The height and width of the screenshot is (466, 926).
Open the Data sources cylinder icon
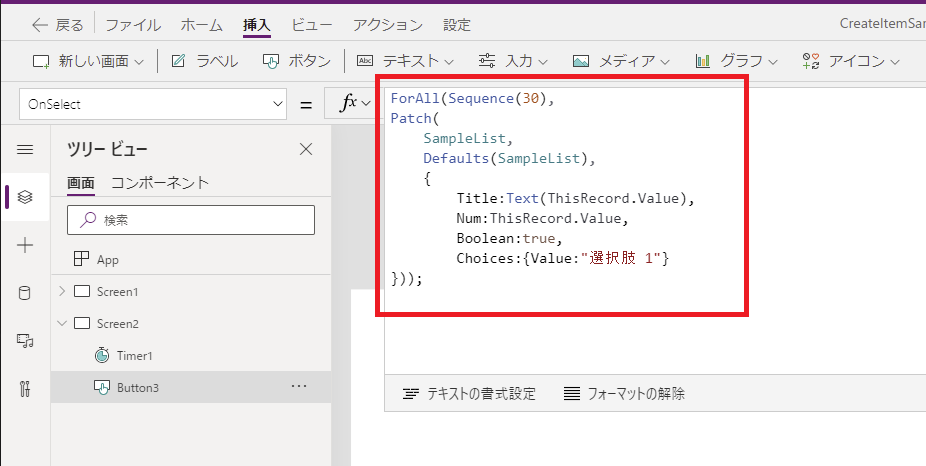pyautogui.click(x=25, y=294)
